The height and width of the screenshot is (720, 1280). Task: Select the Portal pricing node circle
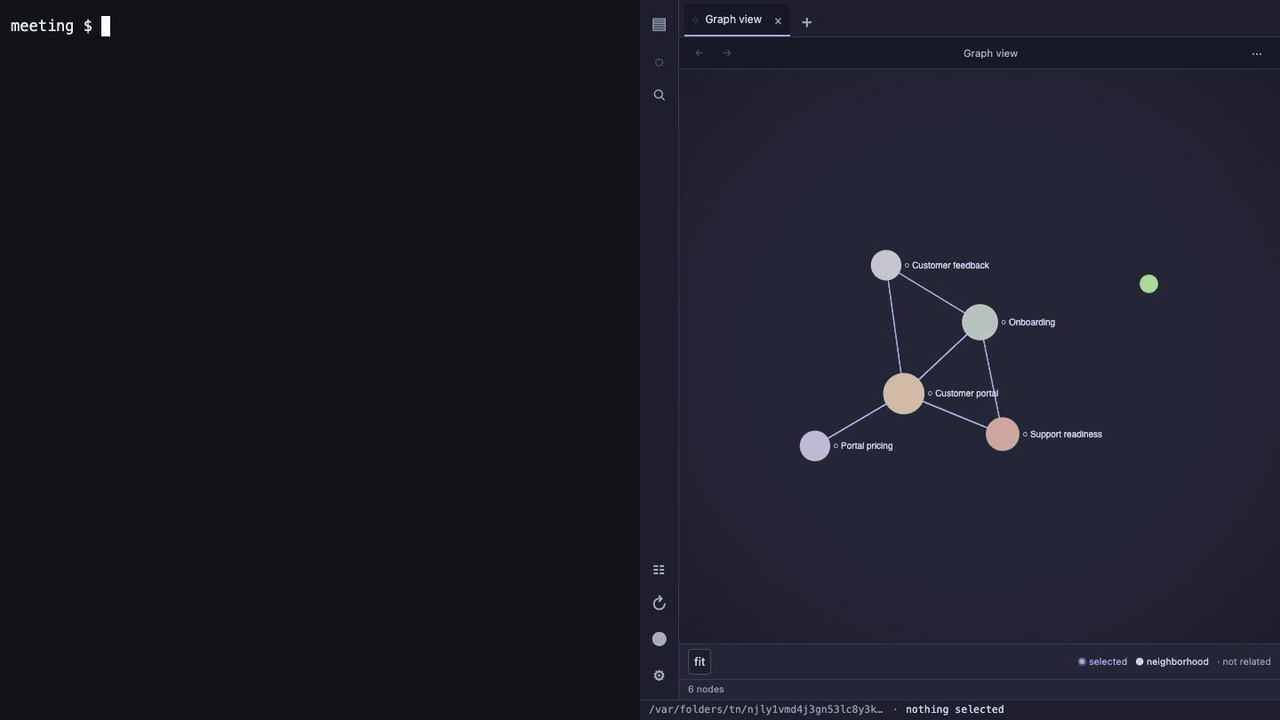pyautogui.click(x=815, y=446)
